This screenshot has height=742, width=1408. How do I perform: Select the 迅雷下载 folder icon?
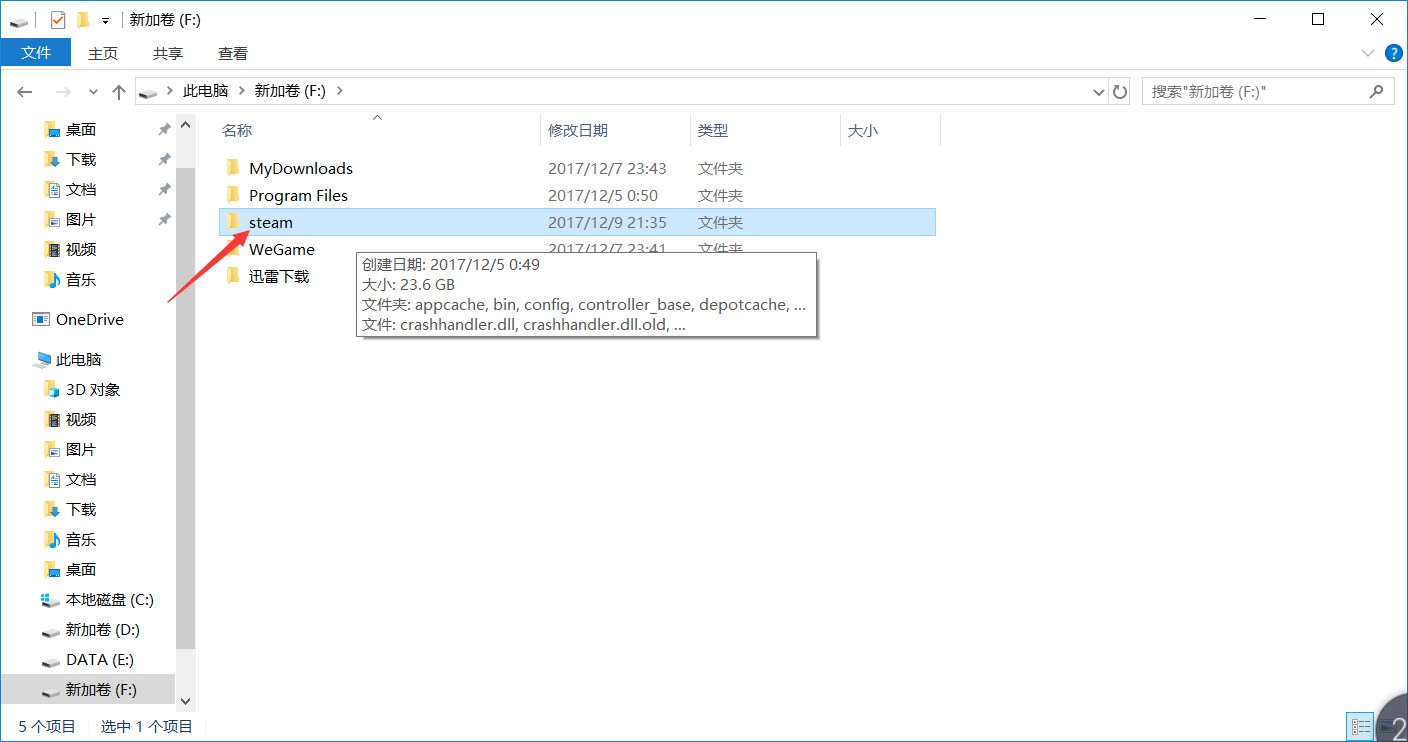coord(233,275)
